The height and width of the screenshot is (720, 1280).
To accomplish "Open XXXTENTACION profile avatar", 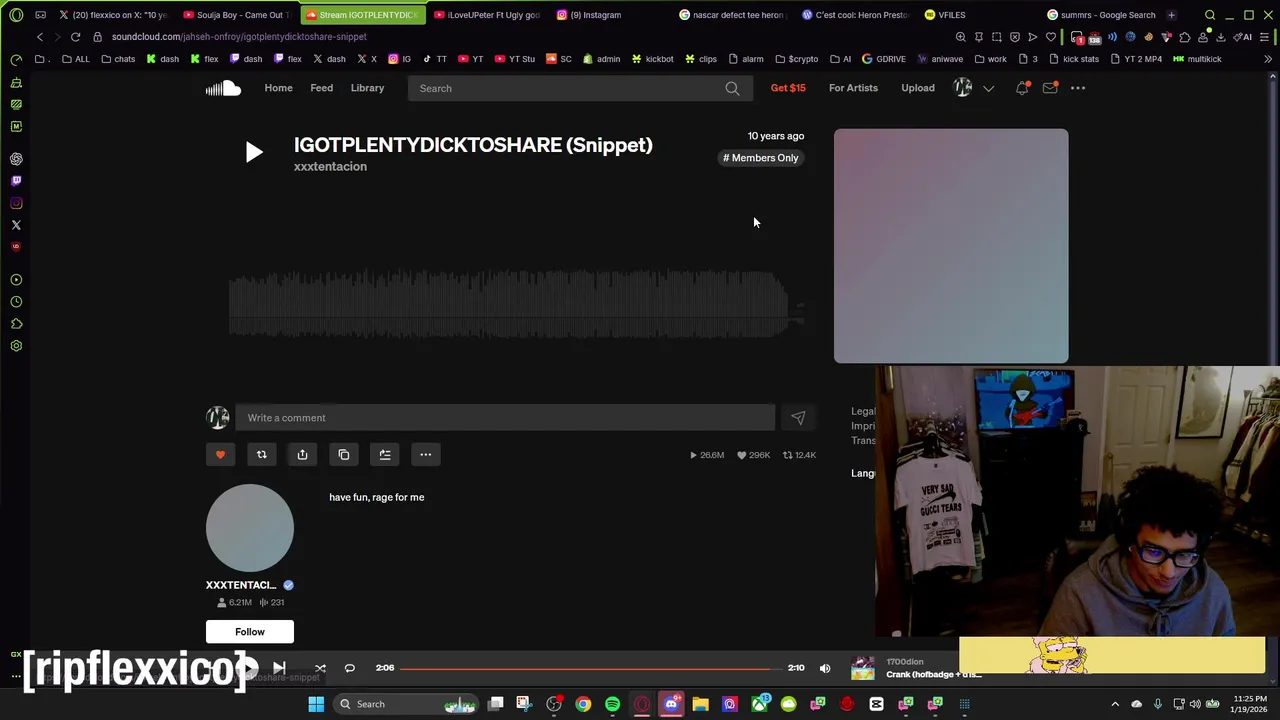I will 250,528.
